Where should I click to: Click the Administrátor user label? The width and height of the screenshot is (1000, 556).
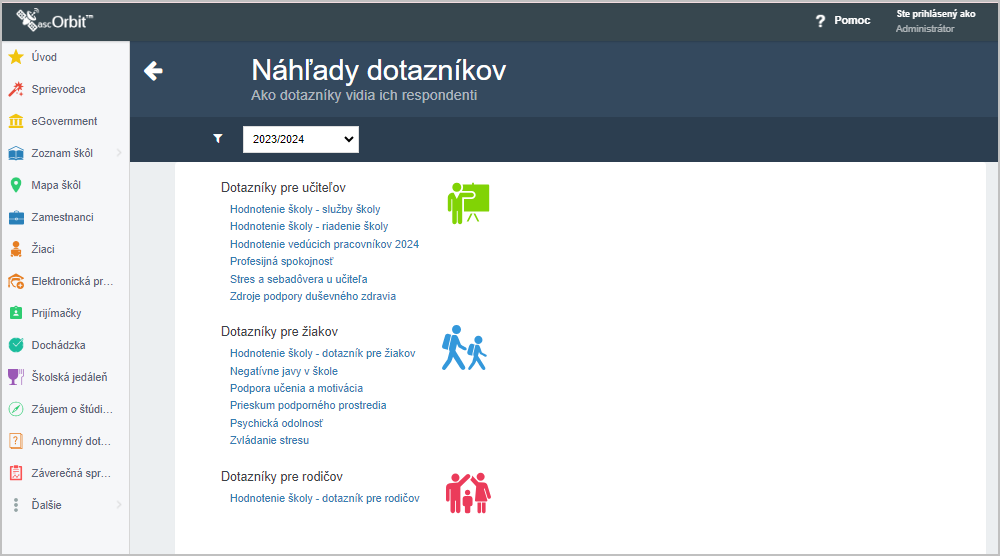pyautogui.click(x=925, y=29)
